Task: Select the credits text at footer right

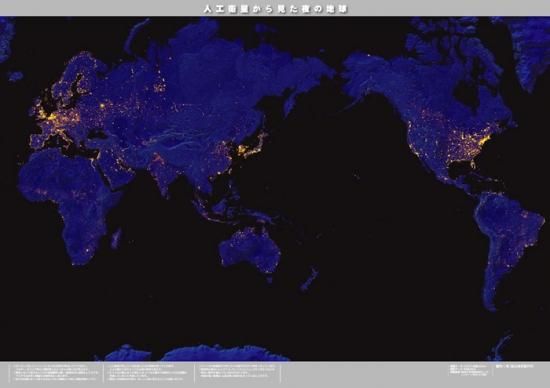Action: pyautogui.click(x=491, y=370)
